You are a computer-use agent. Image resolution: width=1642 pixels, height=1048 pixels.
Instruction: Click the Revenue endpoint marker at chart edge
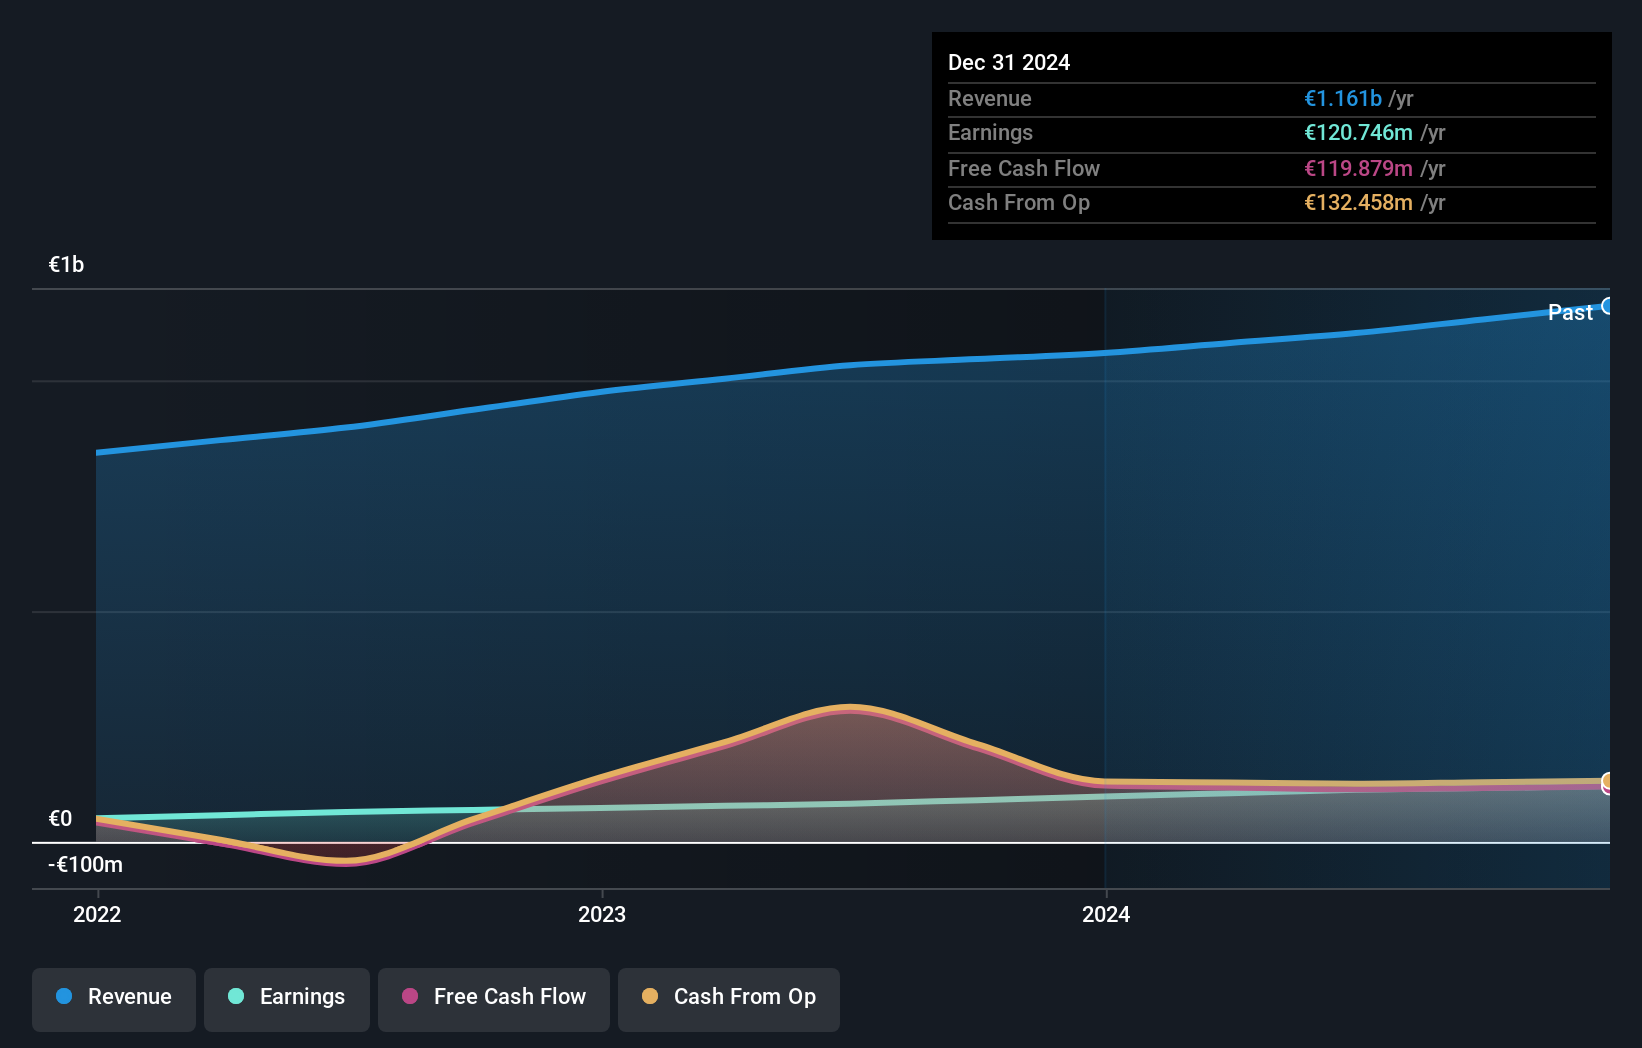(1607, 306)
